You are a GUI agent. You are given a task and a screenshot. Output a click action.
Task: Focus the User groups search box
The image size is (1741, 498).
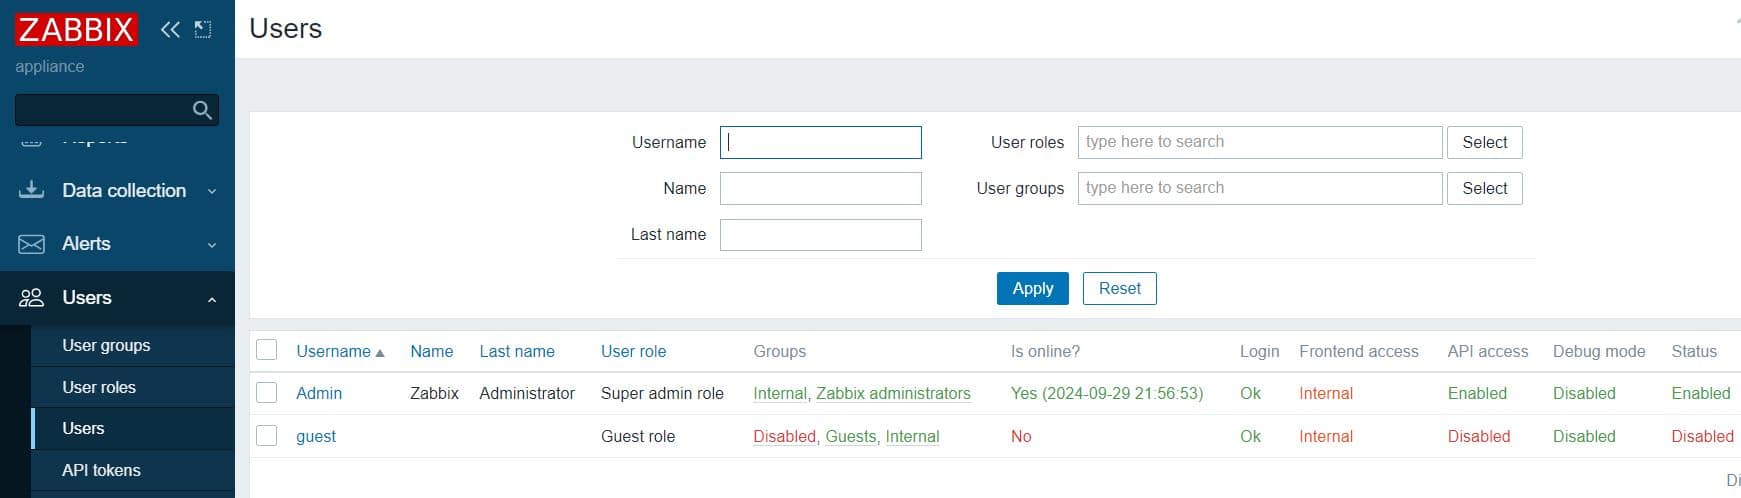(1260, 188)
